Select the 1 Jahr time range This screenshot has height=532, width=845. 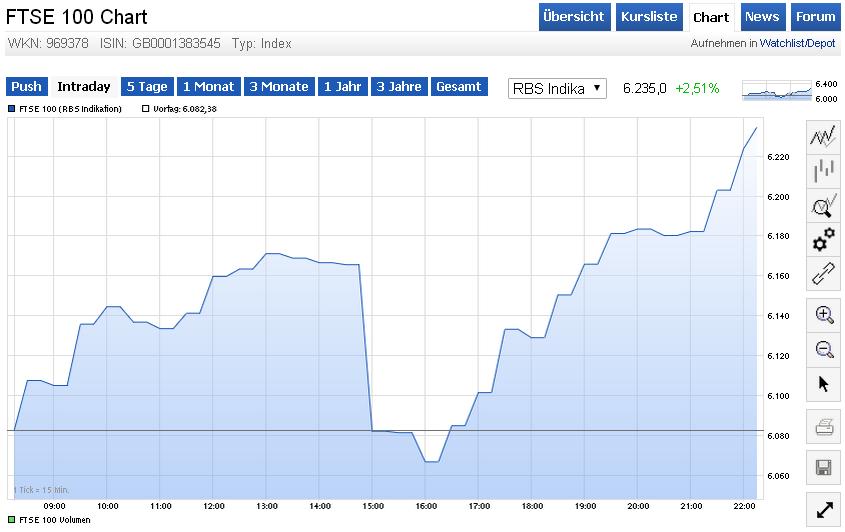click(342, 87)
